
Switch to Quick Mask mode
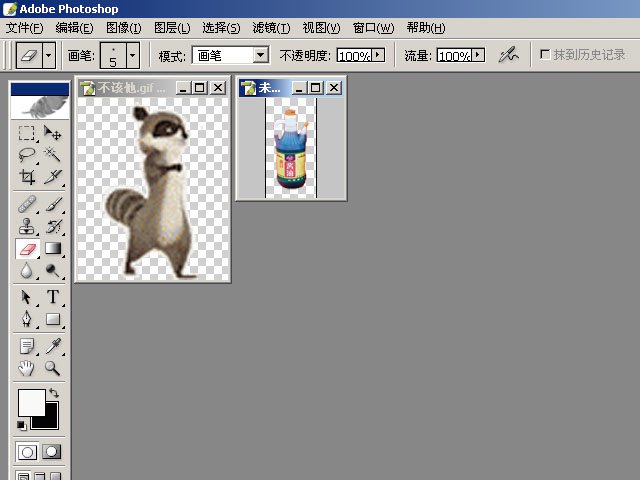click(51, 452)
